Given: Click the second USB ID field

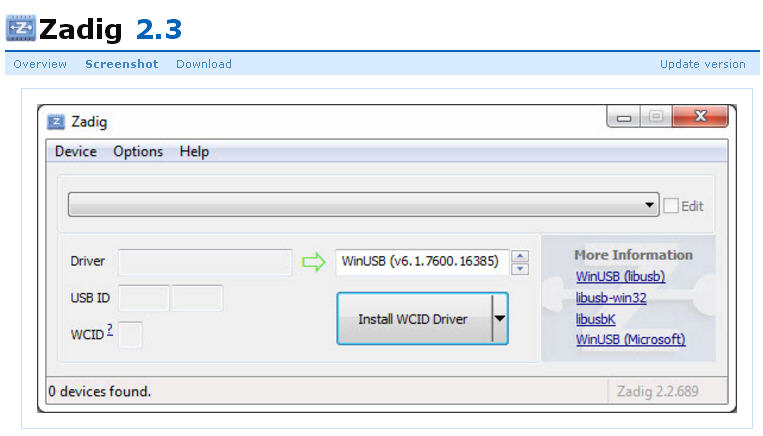Looking at the screenshot, I should pos(197,298).
